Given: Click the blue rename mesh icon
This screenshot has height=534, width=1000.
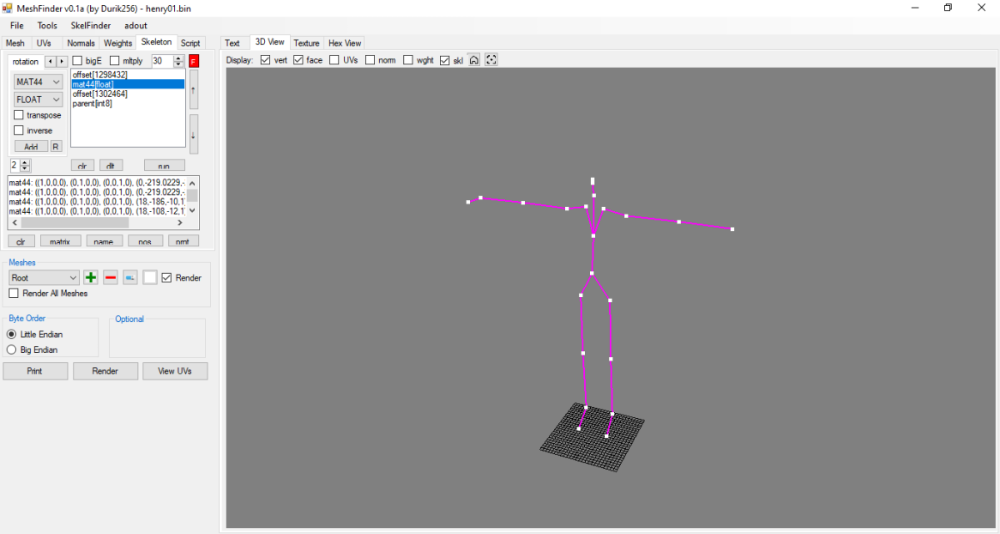Looking at the screenshot, I should click(130, 277).
